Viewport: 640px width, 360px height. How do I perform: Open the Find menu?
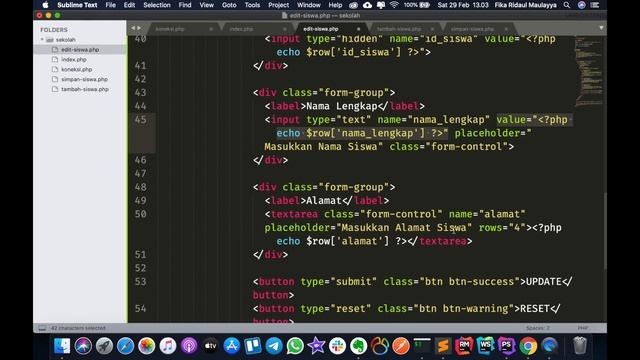pos(185,5)
